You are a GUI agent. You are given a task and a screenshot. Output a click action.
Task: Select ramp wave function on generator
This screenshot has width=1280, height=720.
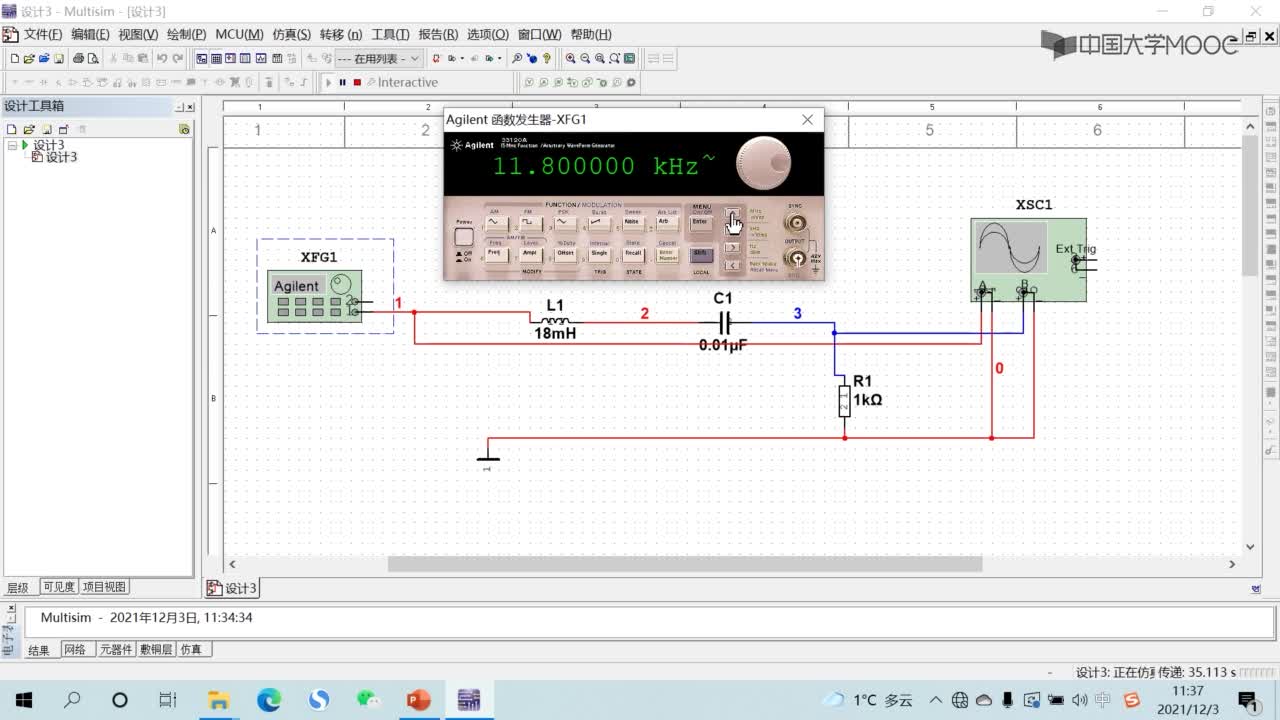[x=598, y=224]
